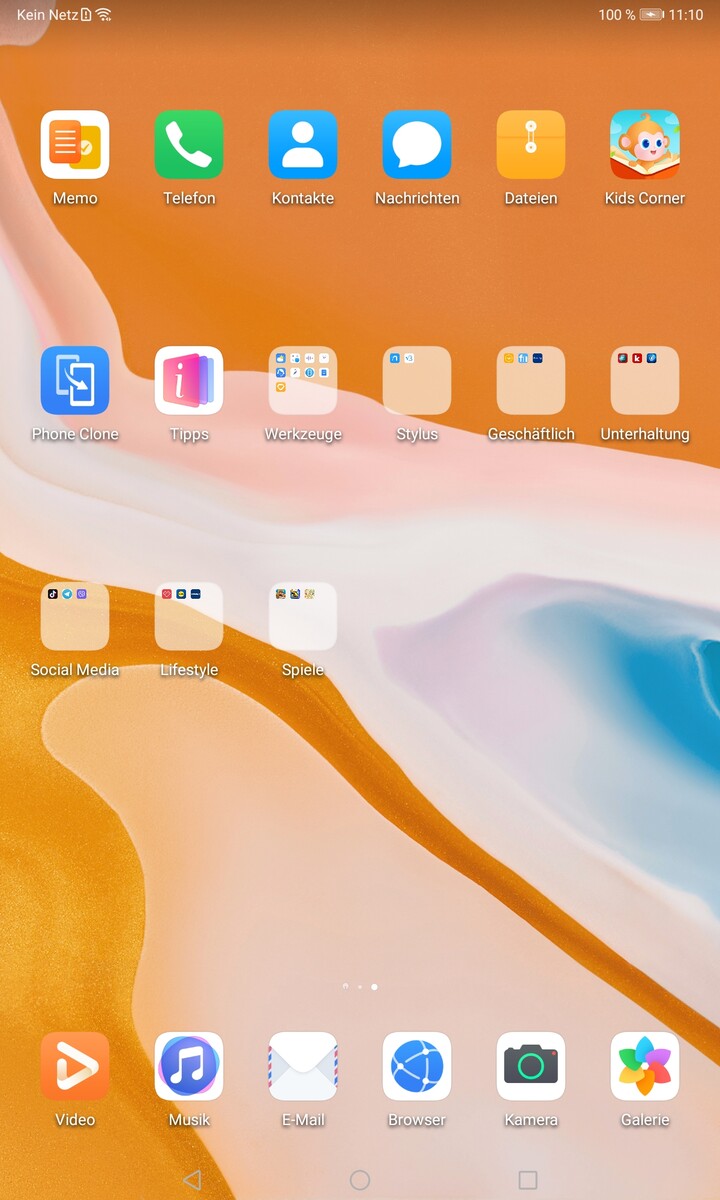Open Kontakte app
Screen dimensions: 720x1200
(303, 145)
